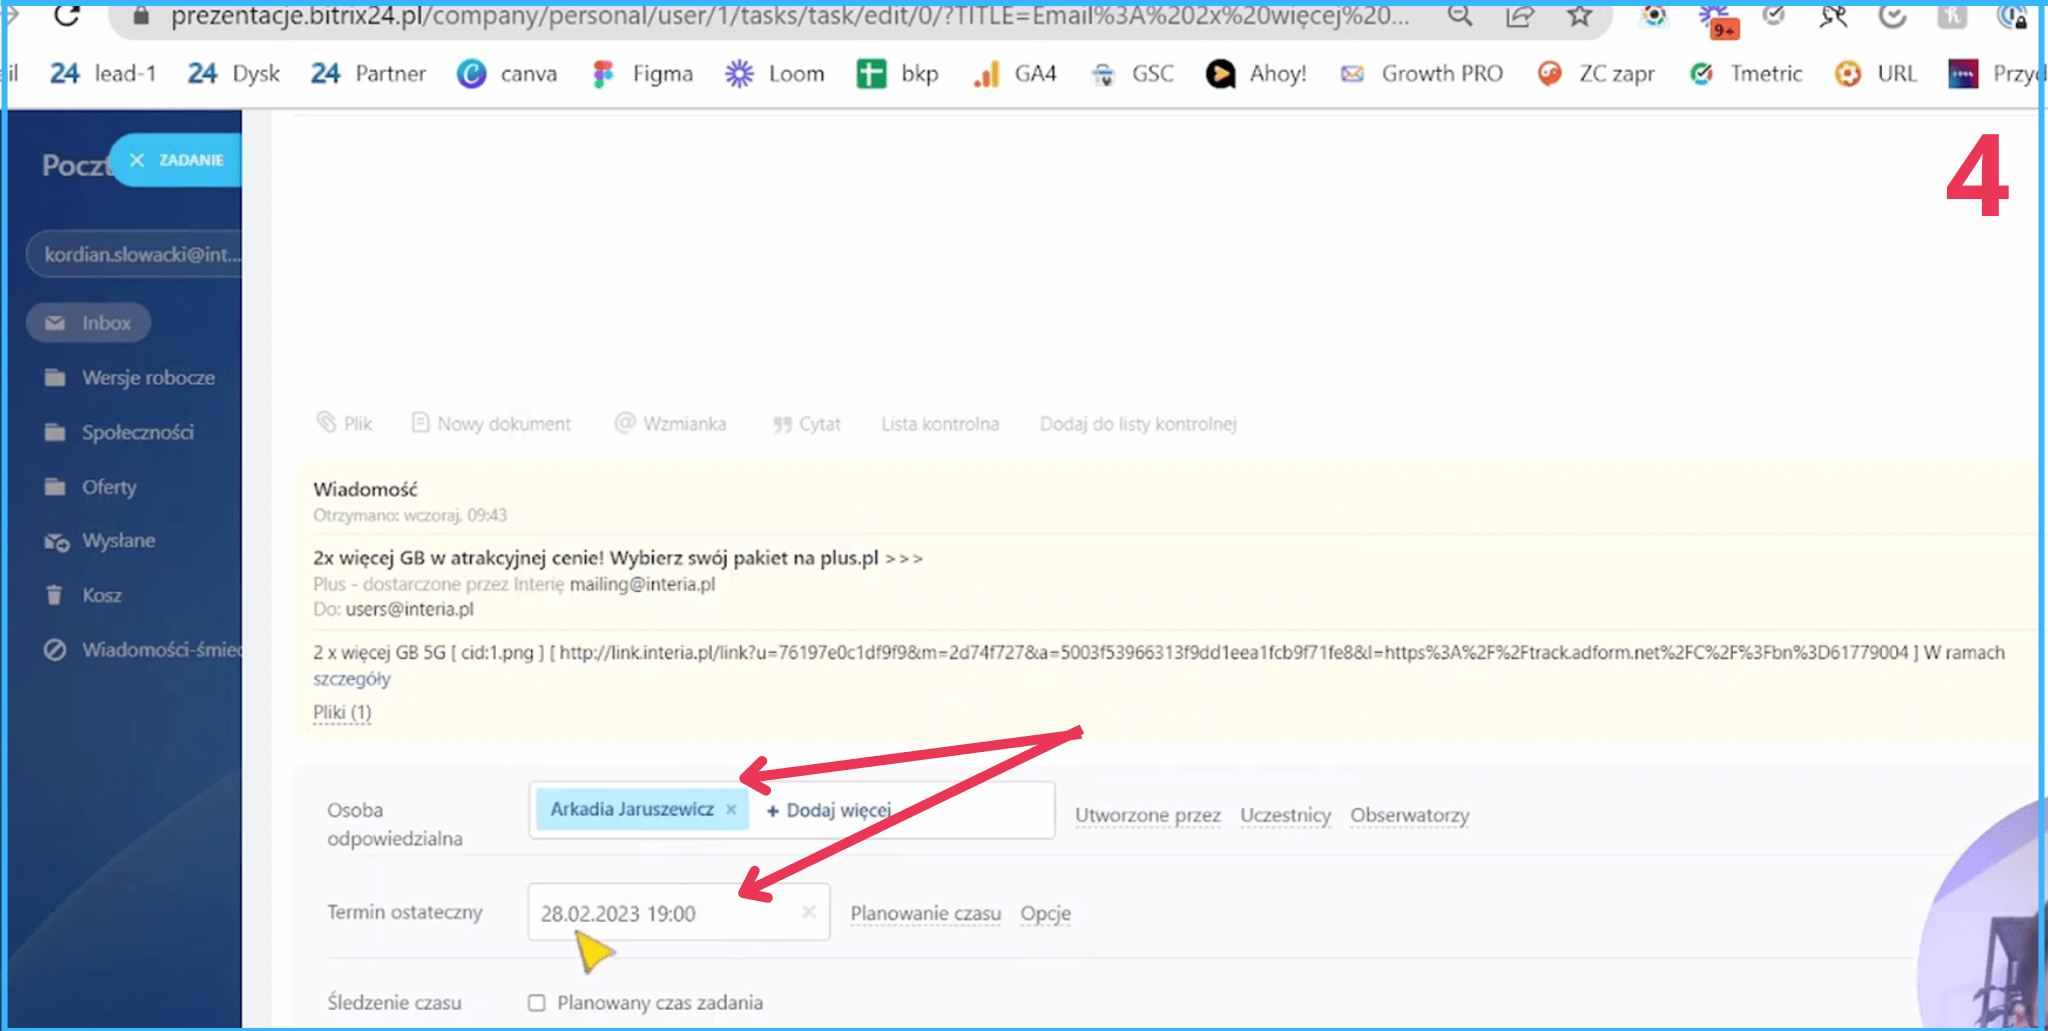The height and width of the screenshot is (1031, 2048).
Task: Open the Kosz trash folder
Action: point(101,595)
